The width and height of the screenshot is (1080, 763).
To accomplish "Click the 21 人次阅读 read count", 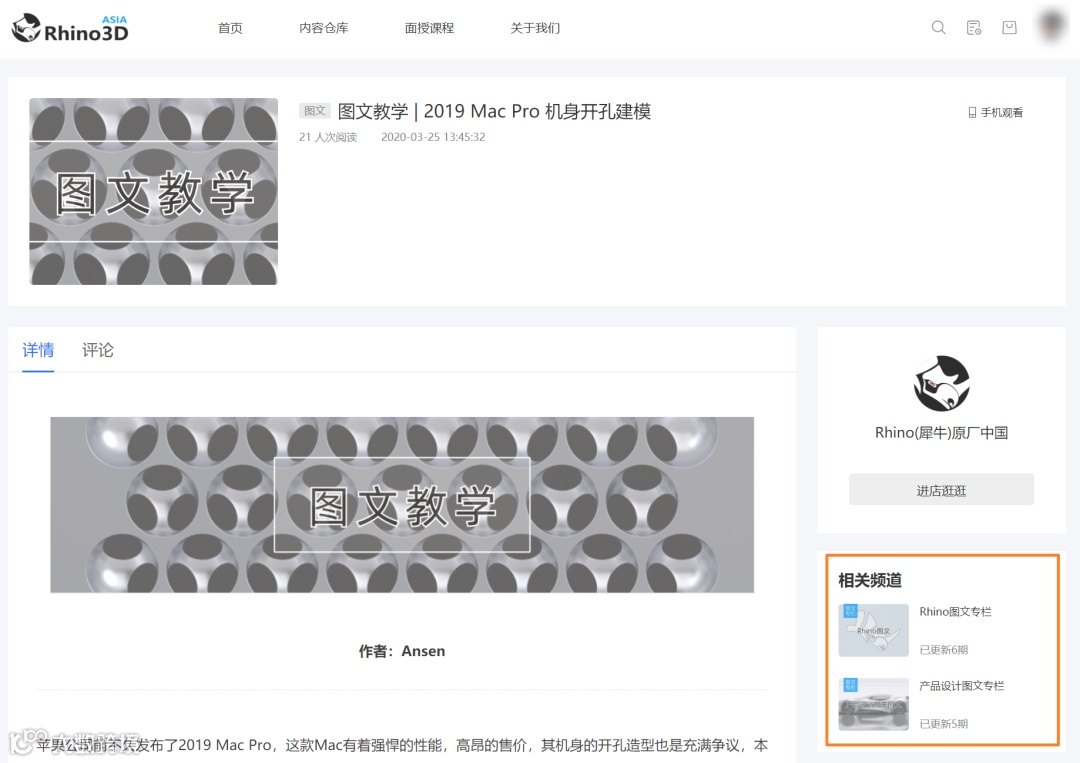I will click(328, 137).
